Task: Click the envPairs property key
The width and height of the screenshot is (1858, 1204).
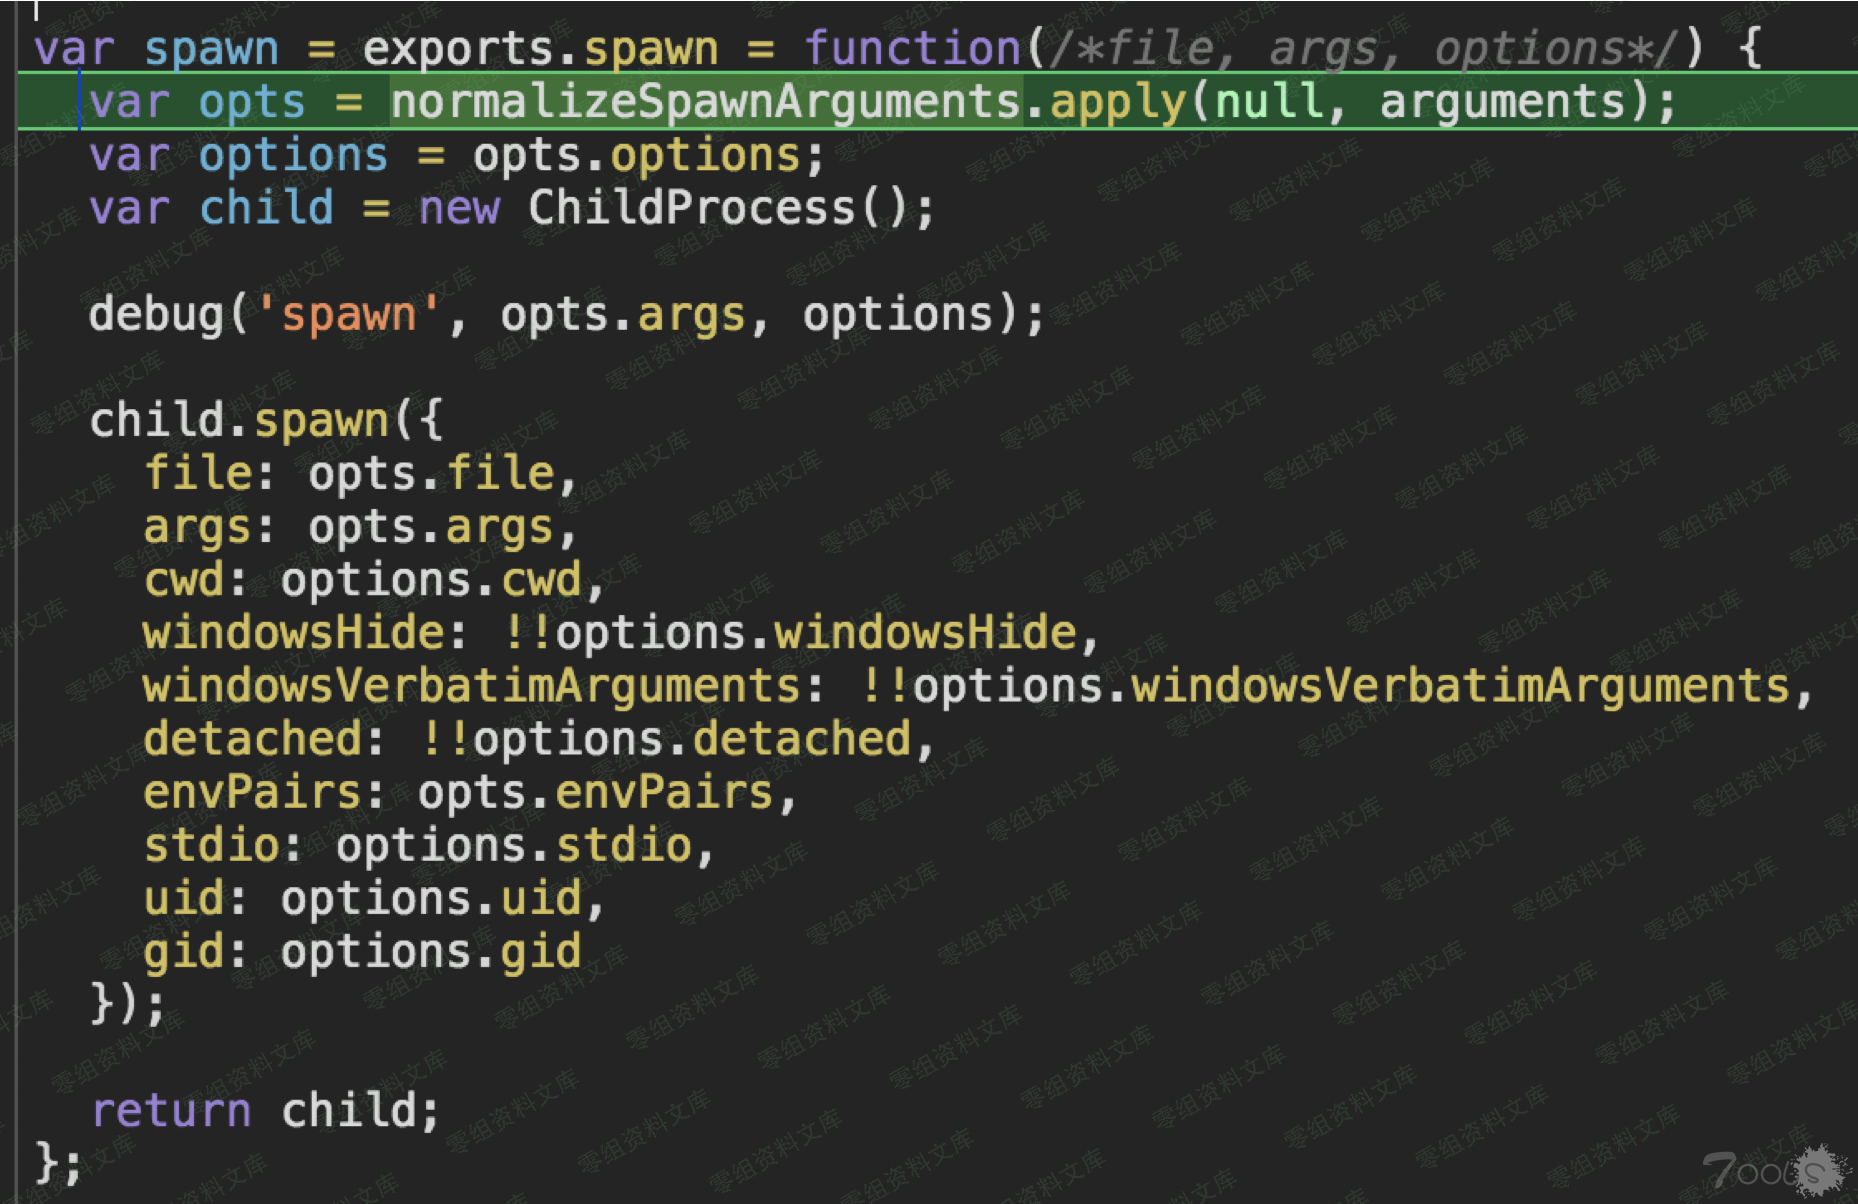Action: 252,792
